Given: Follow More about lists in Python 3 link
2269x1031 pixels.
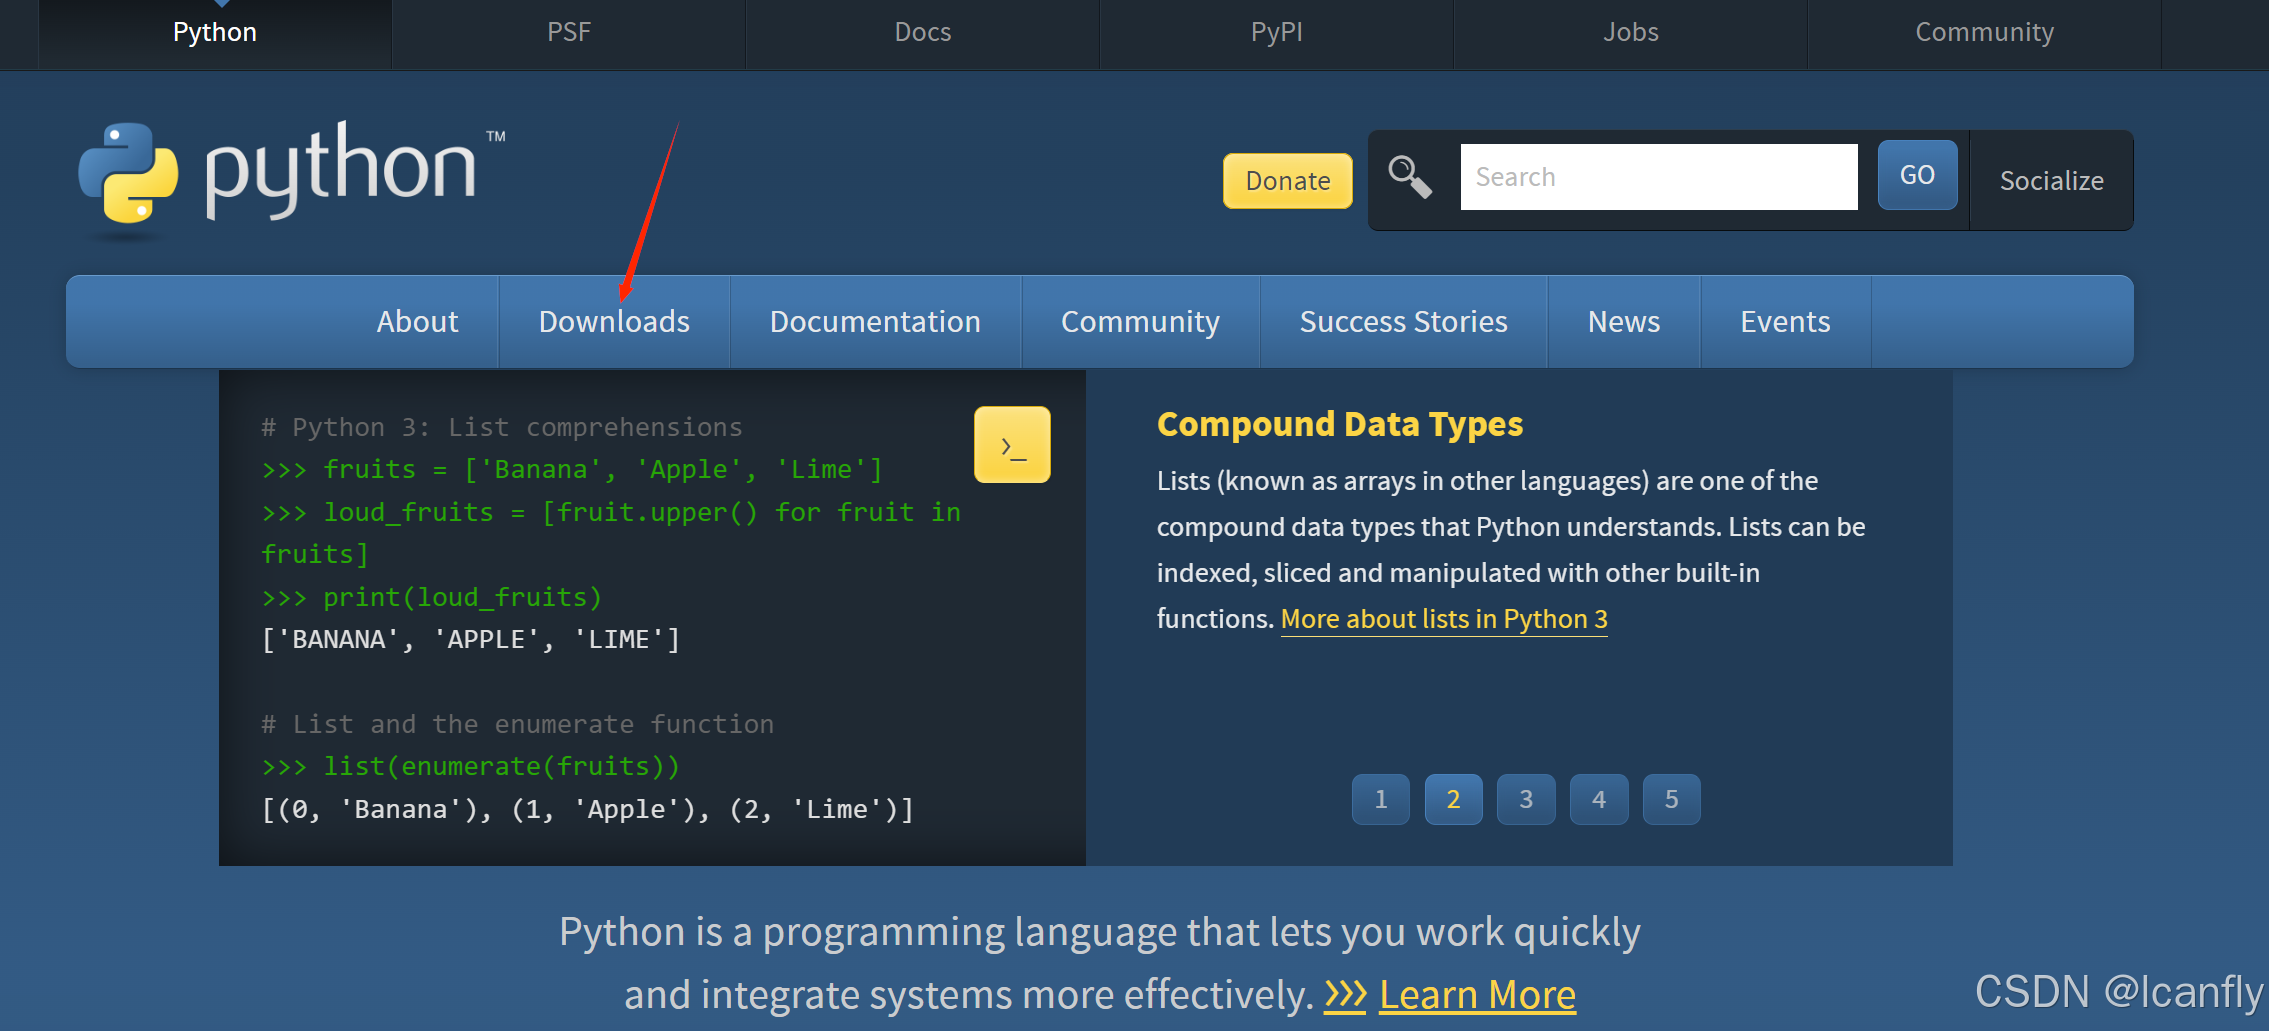Looking at the screenshot, I should (x=1444, y=619).
